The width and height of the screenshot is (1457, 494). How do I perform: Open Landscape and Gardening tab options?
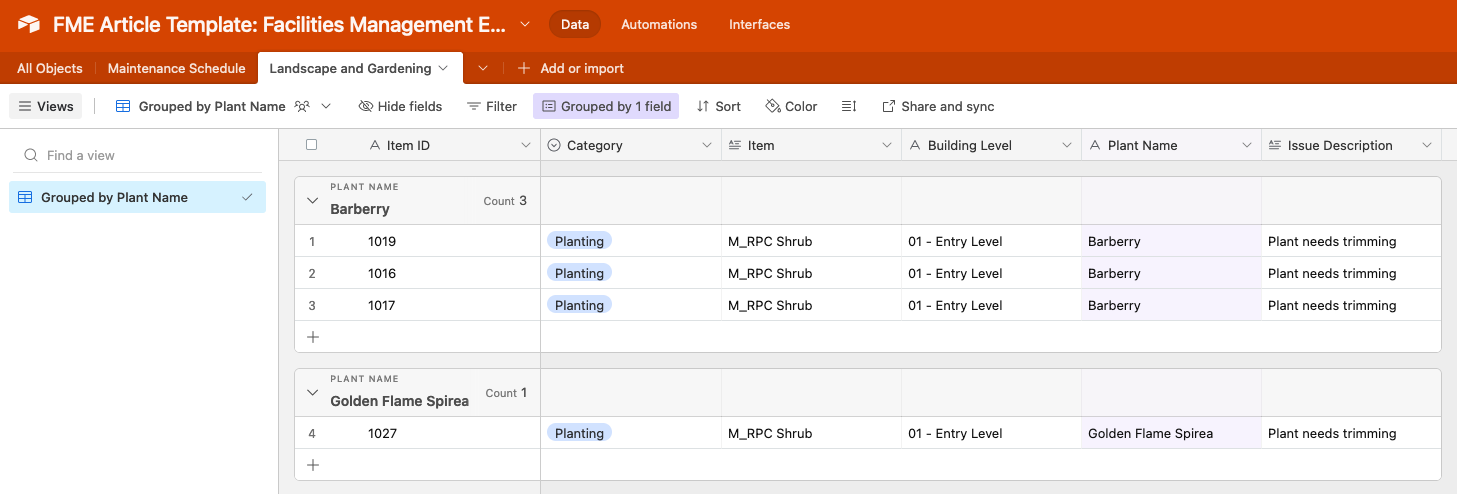(442, 68)
